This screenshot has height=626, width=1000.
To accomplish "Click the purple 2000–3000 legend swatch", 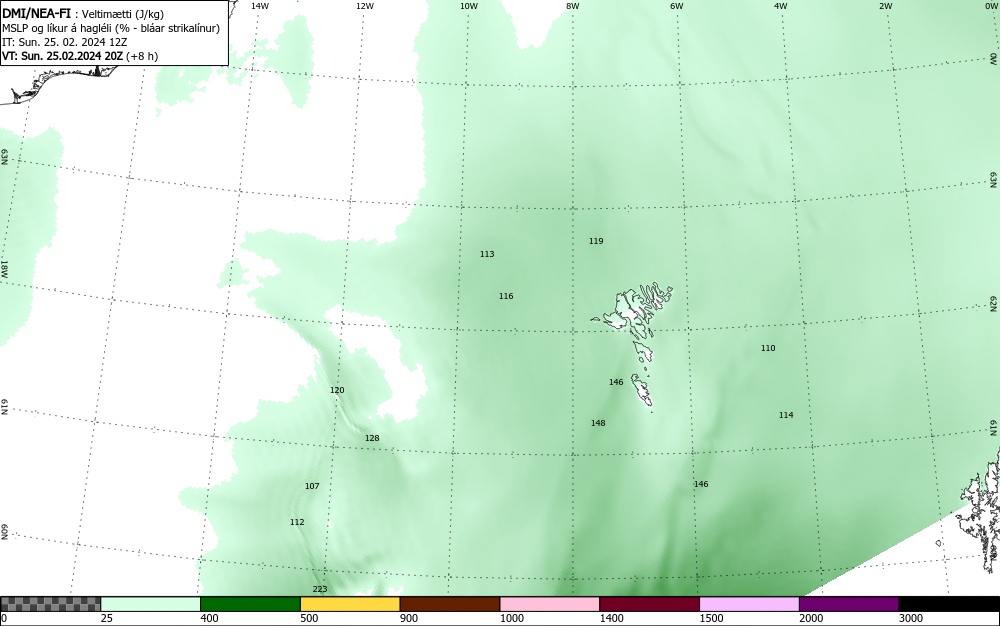I will click(x=849, y=604).
